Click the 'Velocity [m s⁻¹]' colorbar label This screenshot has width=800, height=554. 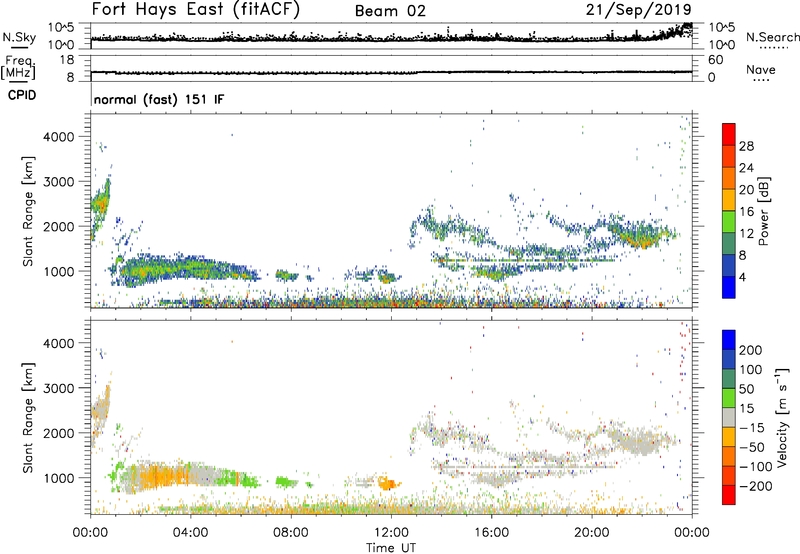781,417
